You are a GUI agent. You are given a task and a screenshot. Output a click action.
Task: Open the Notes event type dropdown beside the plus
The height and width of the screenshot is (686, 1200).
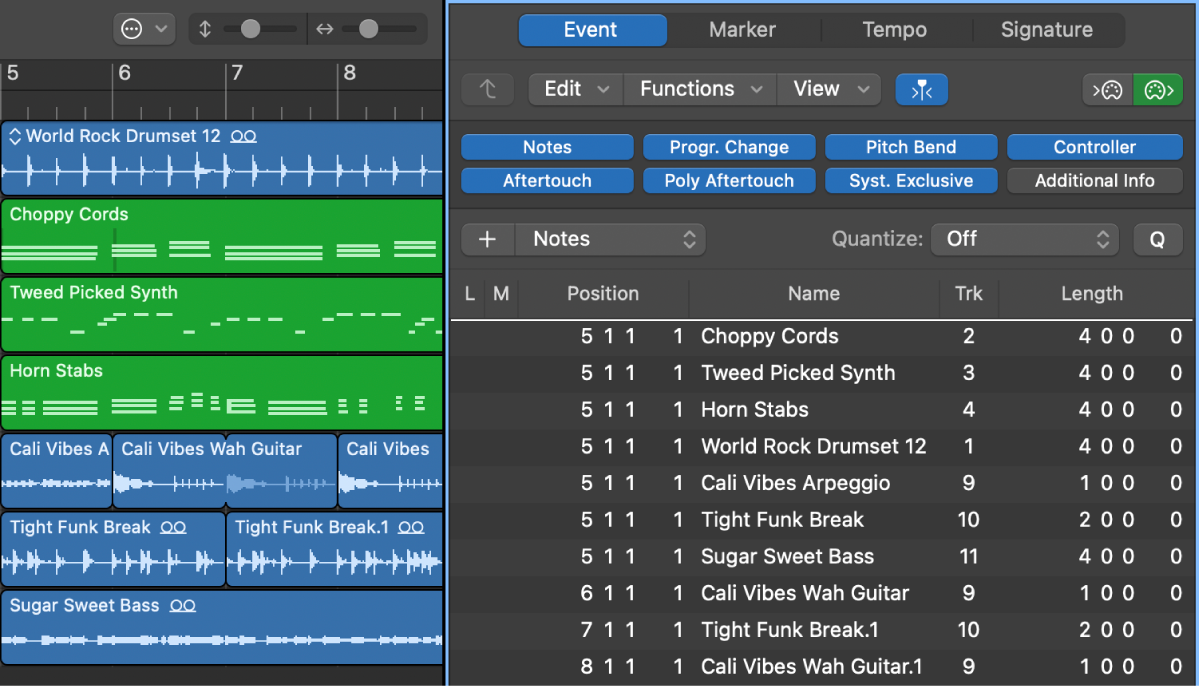(611, 239)
